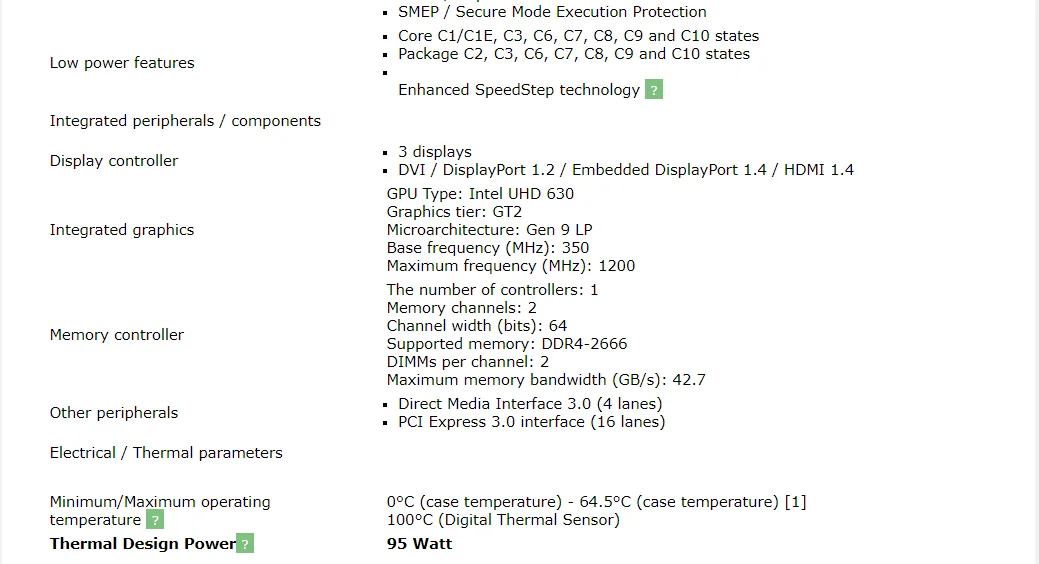Click the Direct Media Interface 3.0 bullet
This screenshot has width=1039, height=564.
pyautogui.click(x=530, y=404)
